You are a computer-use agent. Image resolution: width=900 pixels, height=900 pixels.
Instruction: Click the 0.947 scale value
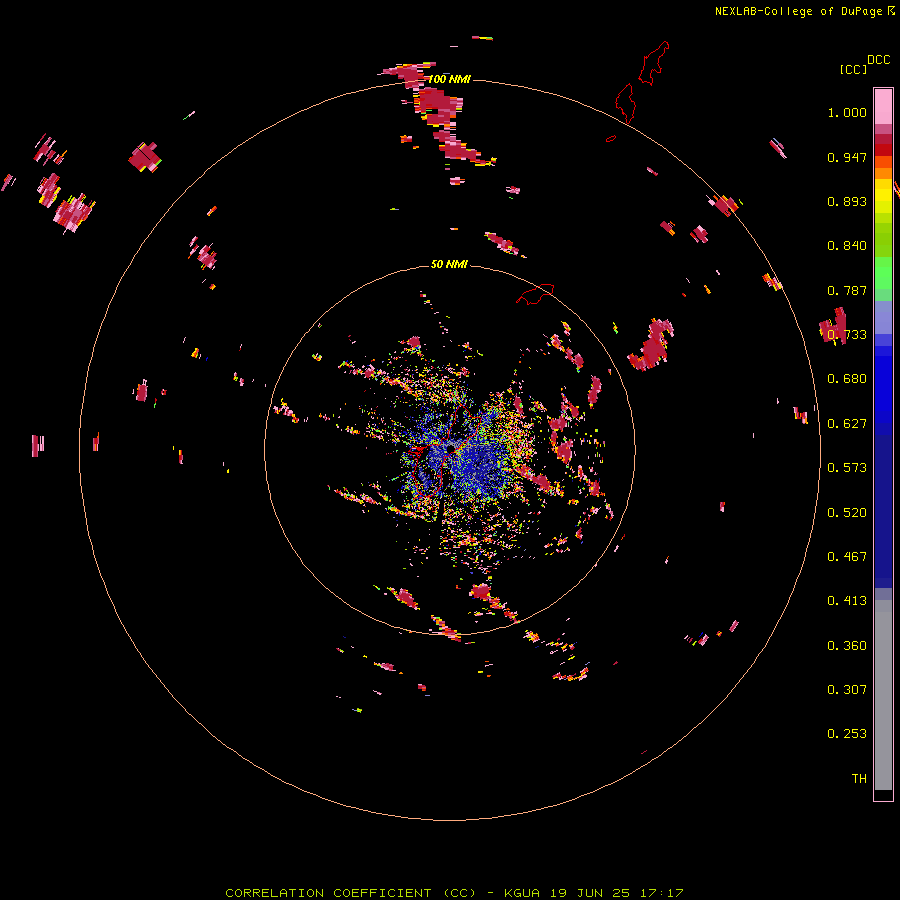[x=847, y=157]
